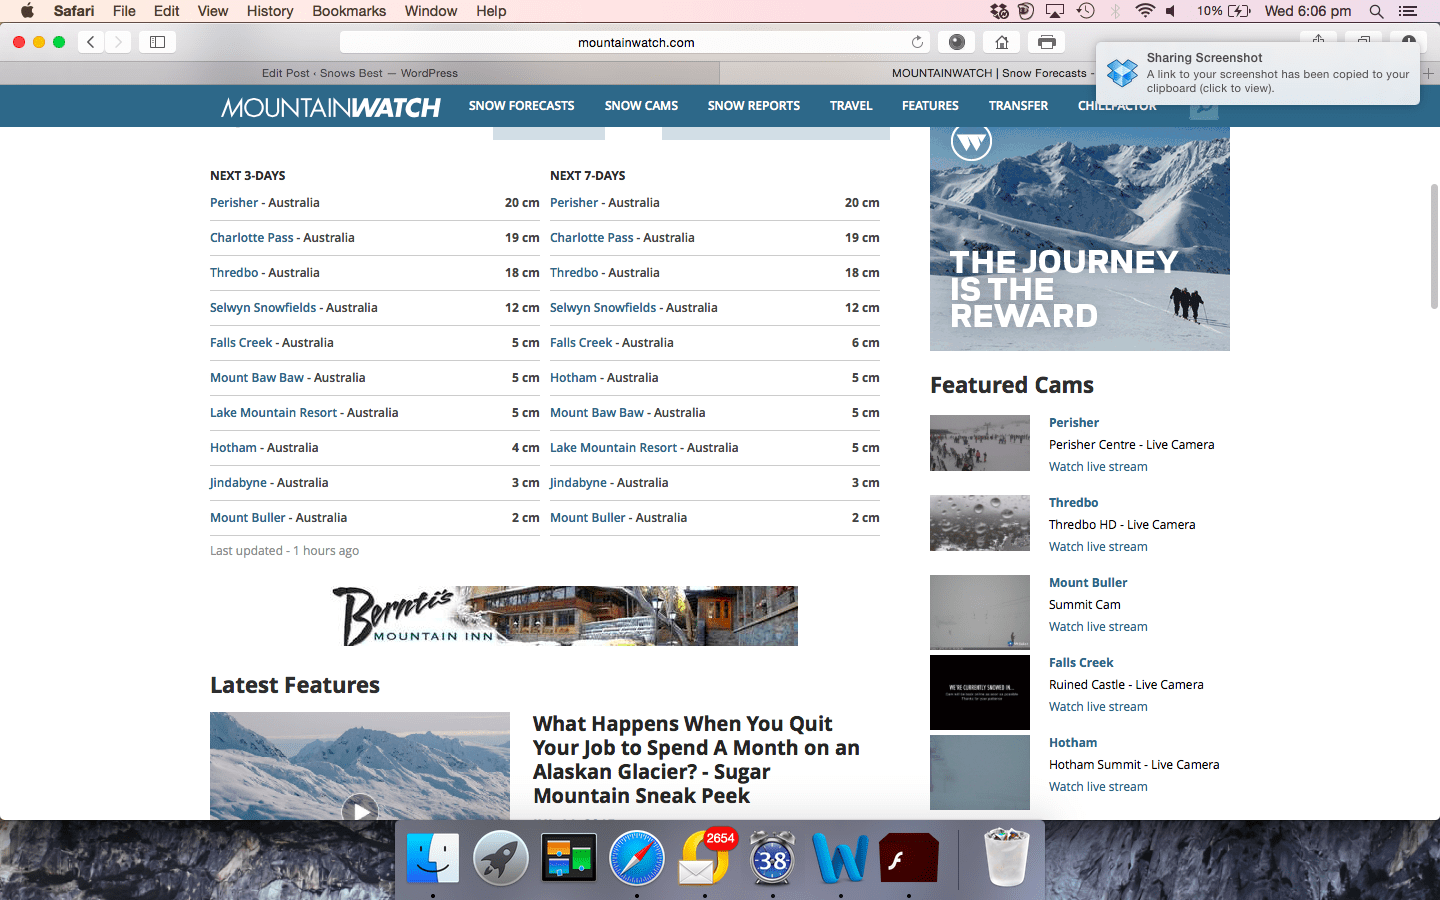Watch live stream for Hotham Summit cam
1440x900 pixels.
pos(1098,786)
